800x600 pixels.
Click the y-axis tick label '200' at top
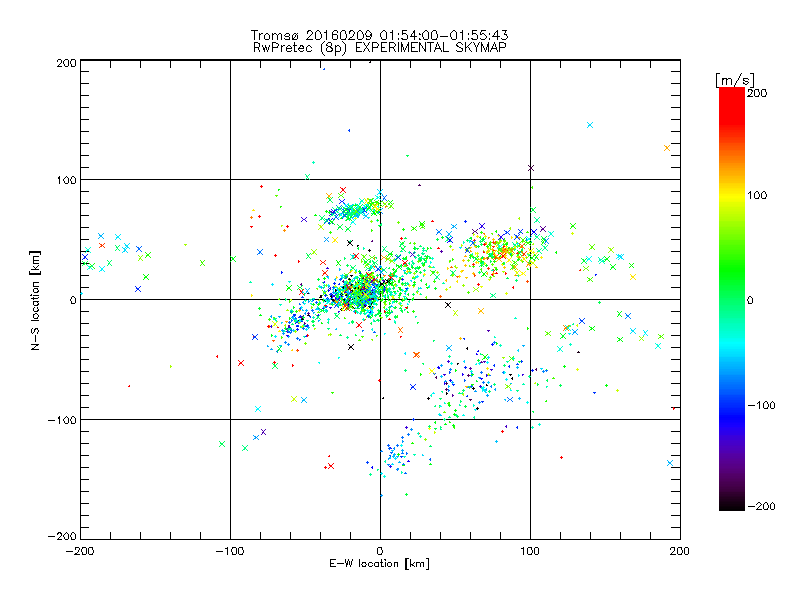(66, 63)
